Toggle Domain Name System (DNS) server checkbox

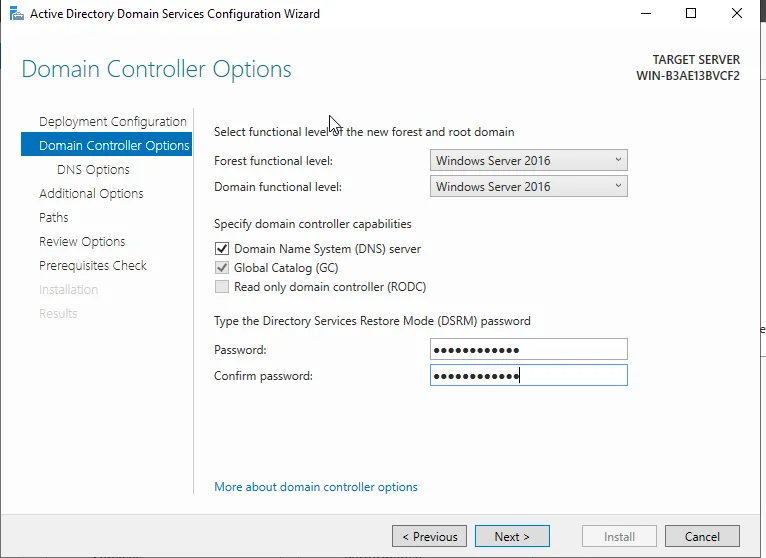(222, 249)
